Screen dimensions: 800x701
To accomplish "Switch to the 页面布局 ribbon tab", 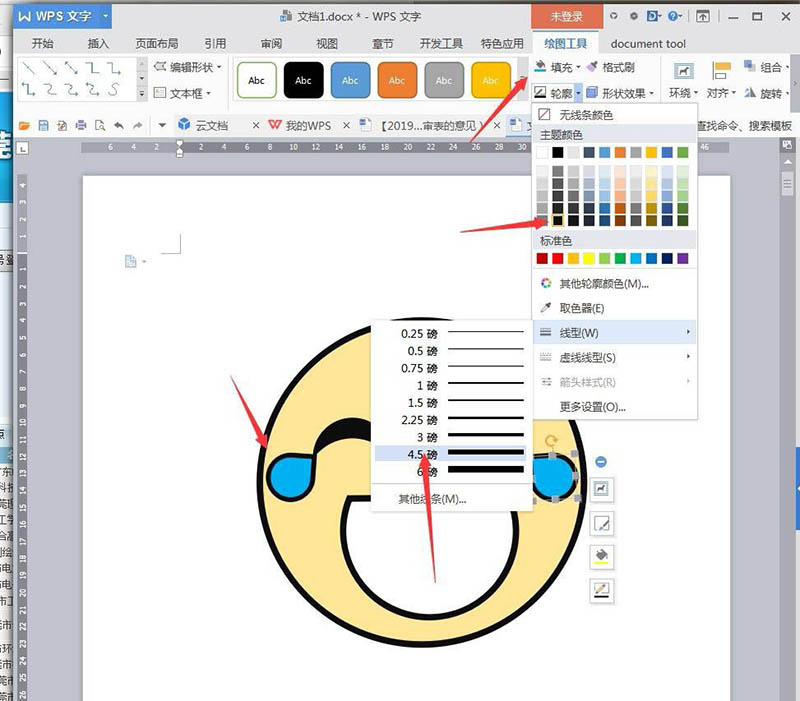I will [x=157, y=44].
